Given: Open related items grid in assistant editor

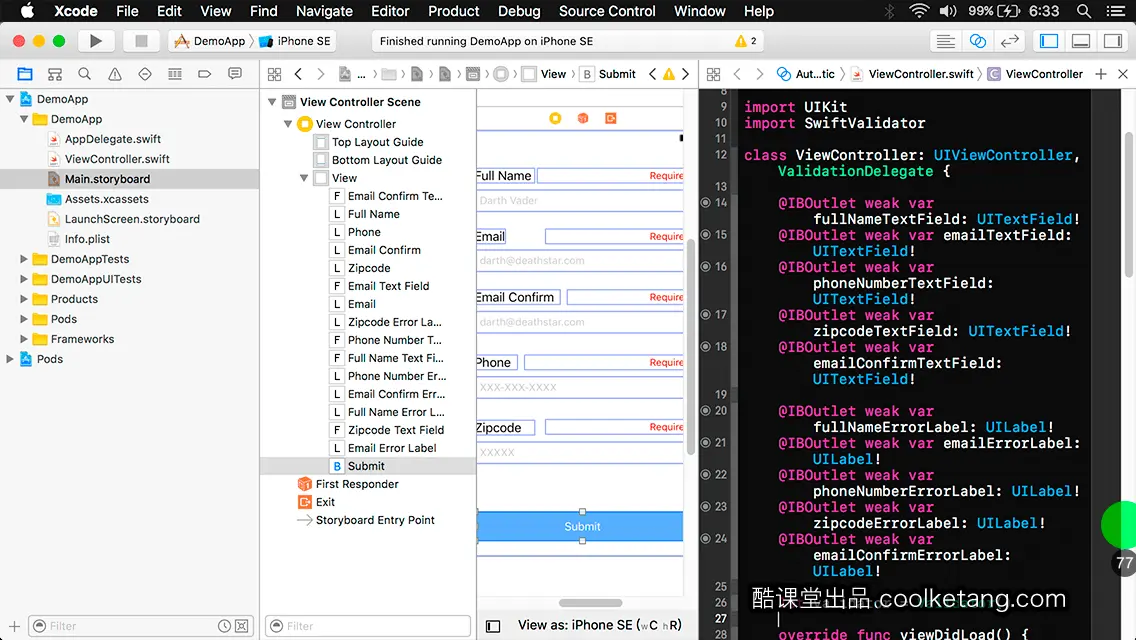Looking at the screenshot, I should [x=714, y=74].
